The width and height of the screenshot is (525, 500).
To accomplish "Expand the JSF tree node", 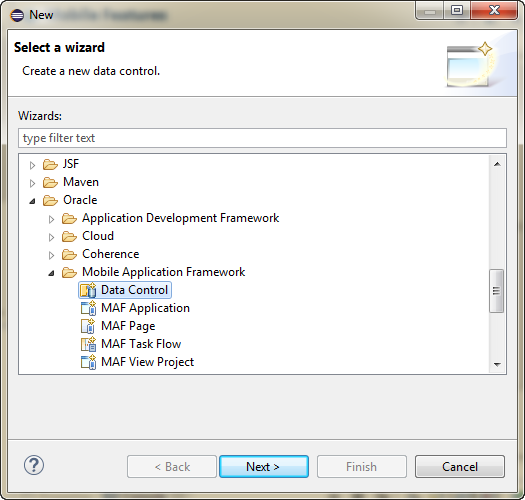I will (32, 165).
